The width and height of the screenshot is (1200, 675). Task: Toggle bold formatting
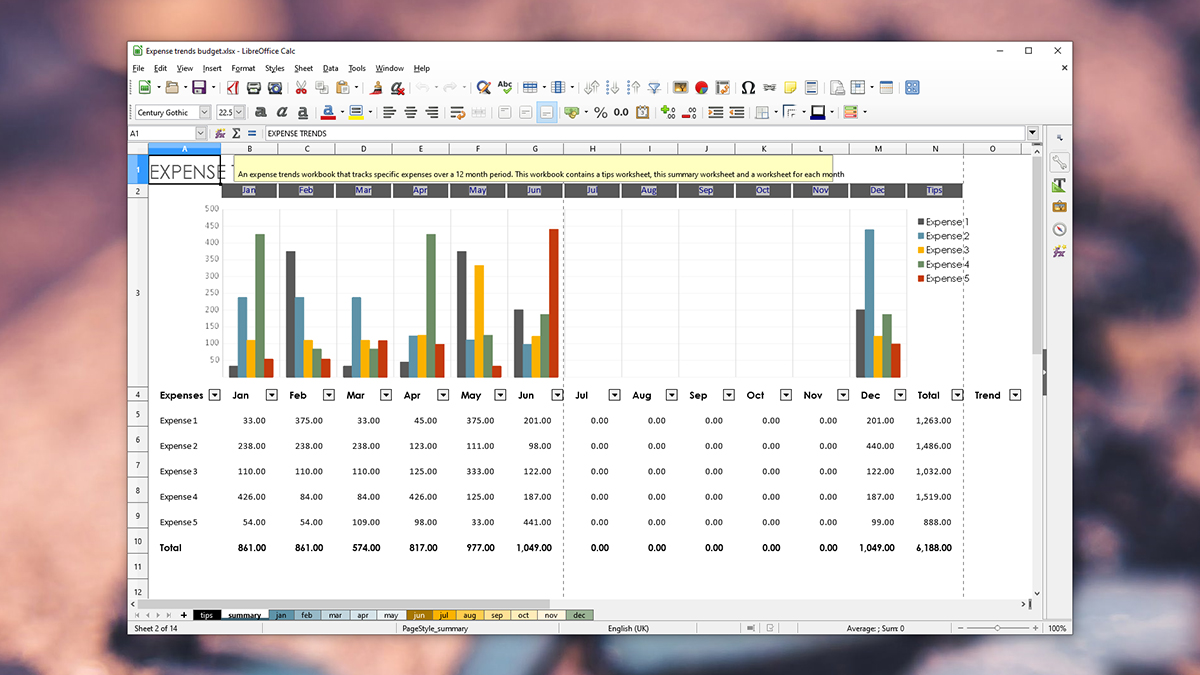tap(261, 113)
